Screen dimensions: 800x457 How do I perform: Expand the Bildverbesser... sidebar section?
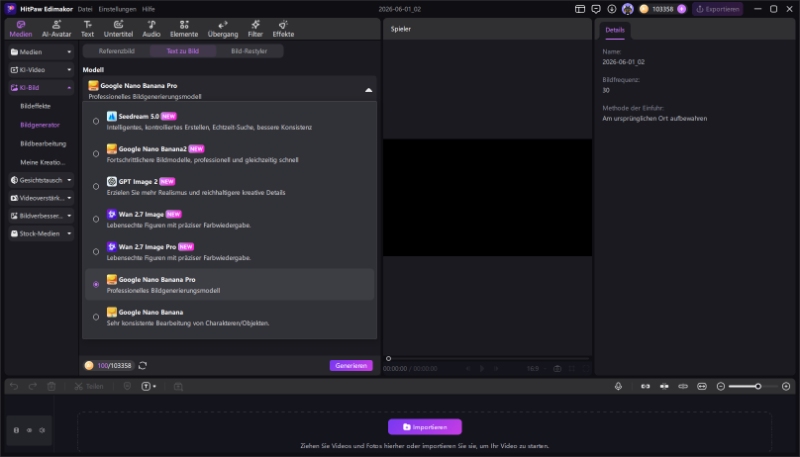(41, 216)
